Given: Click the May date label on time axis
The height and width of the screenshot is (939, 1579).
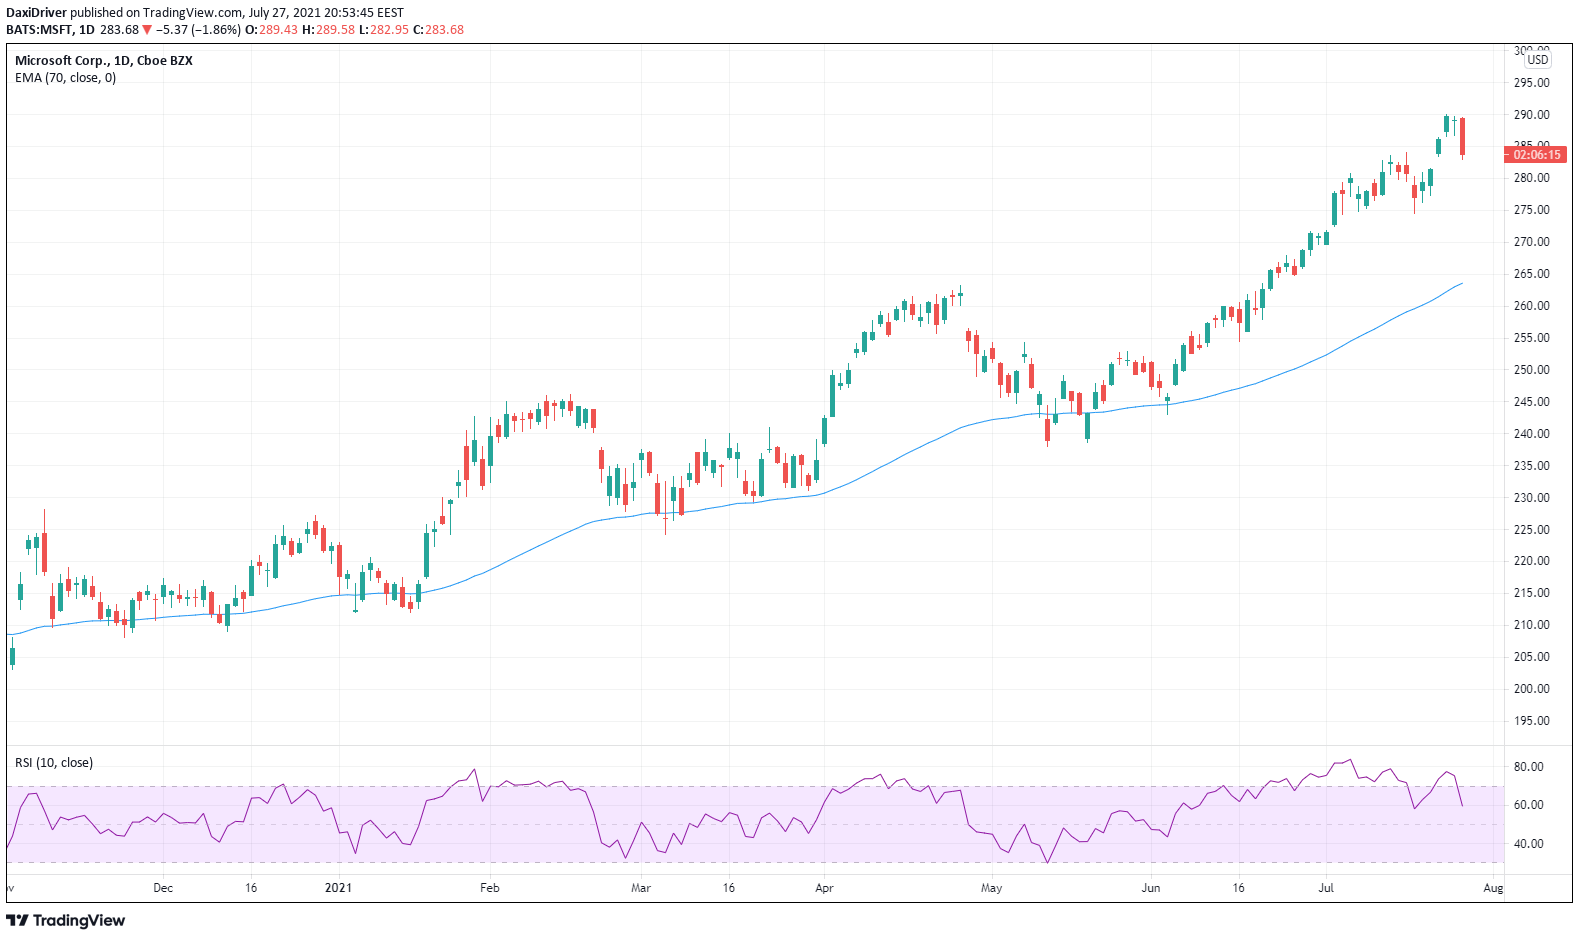Looking at the screenshot, I should pos(991,888).
